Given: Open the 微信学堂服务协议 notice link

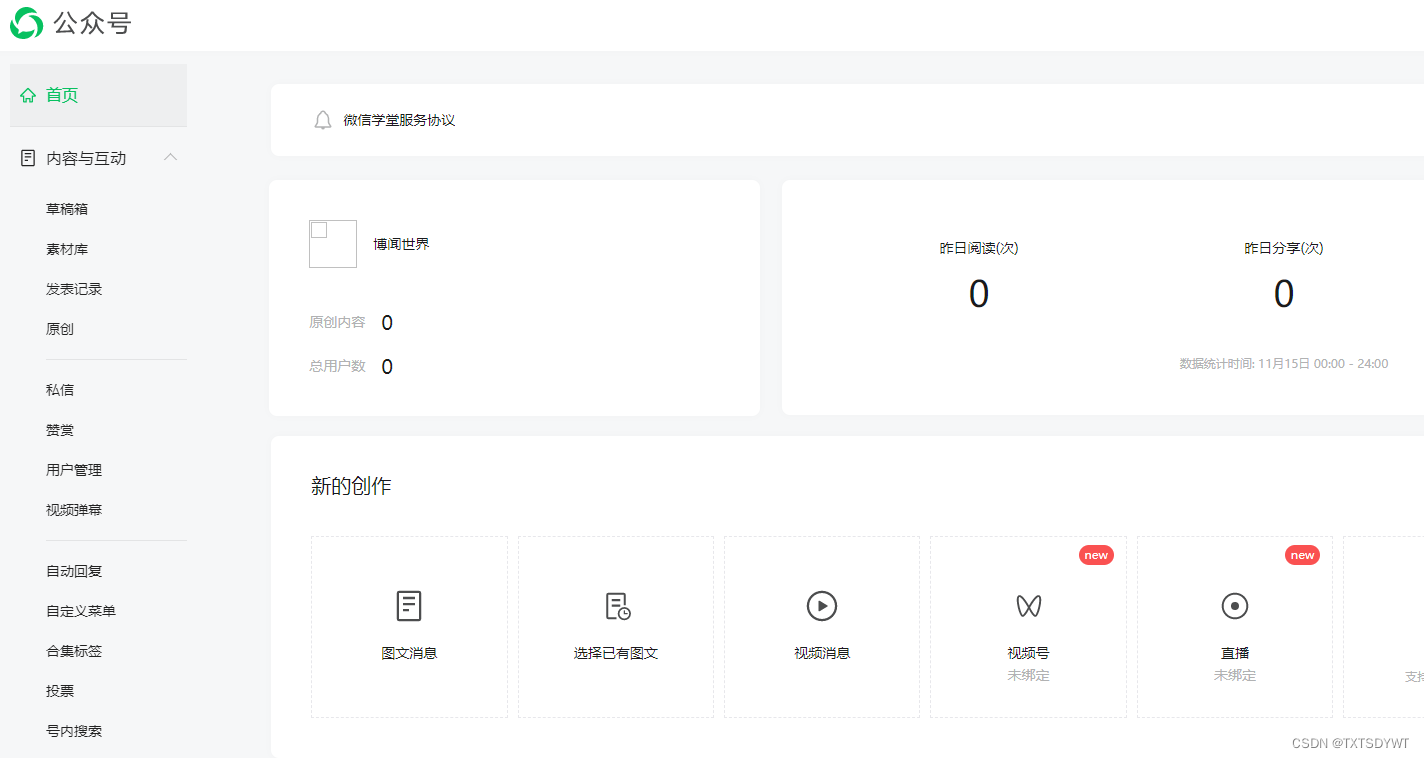Looking at the screenshot, I should point(399,120).
